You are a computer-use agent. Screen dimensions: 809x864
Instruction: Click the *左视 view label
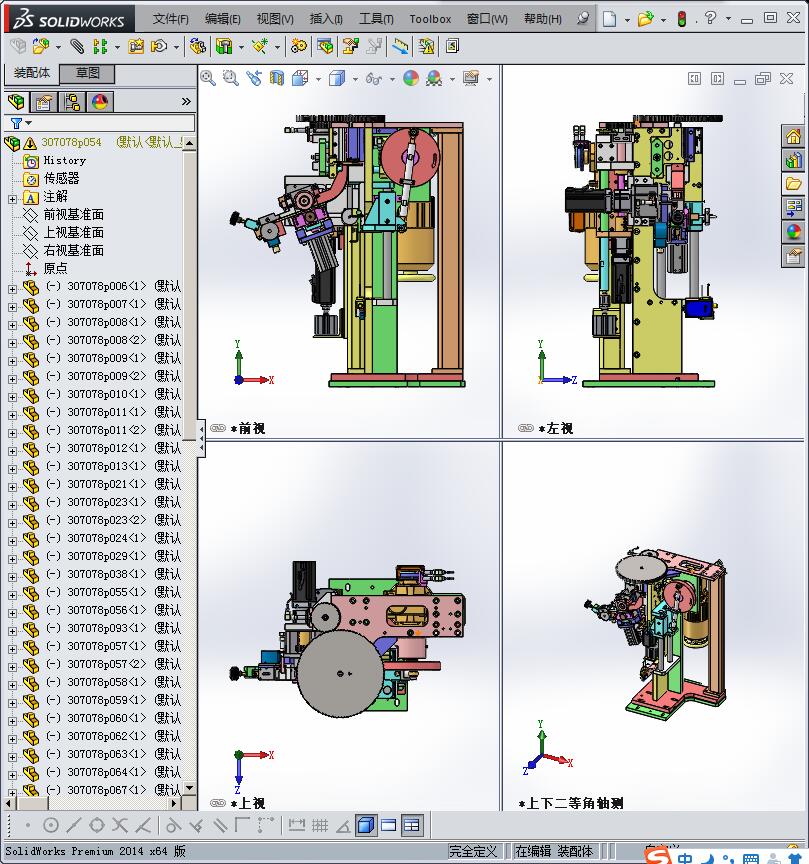(x=555, y=428)
